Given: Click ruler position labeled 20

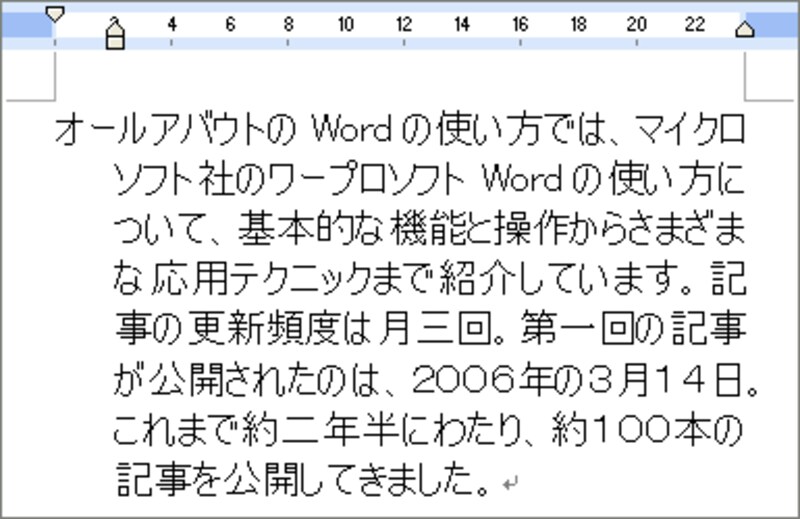Looking at the screenshot, I should pos(636,24).
